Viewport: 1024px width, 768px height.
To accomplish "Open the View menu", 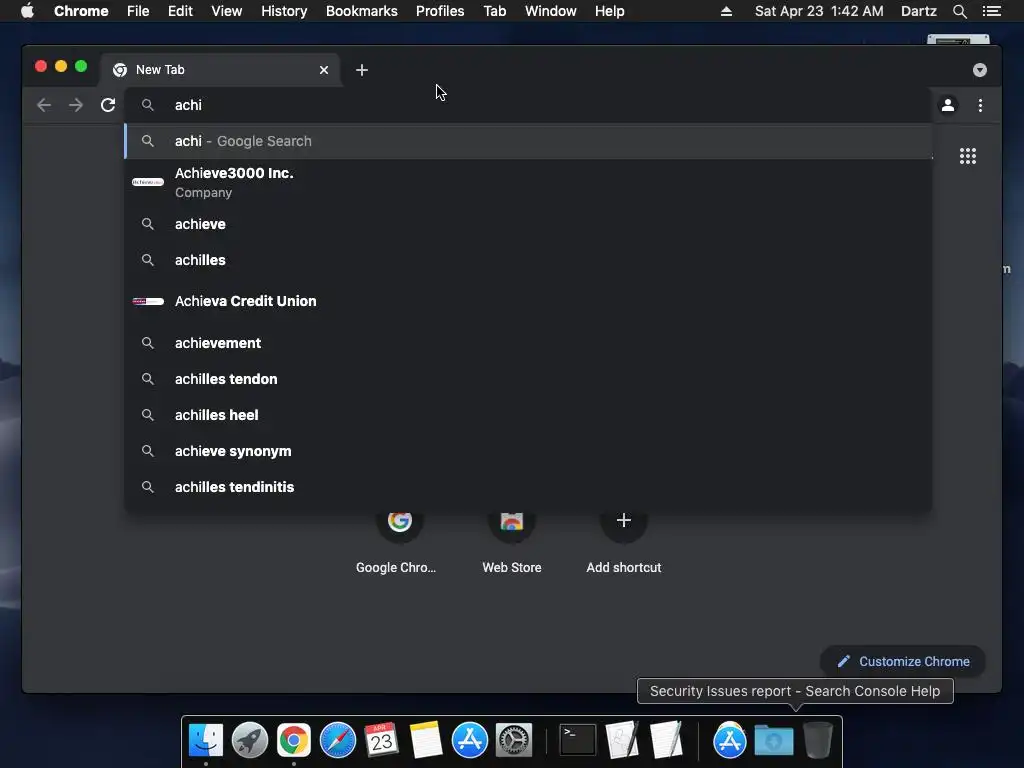I will tap(227, 11).
